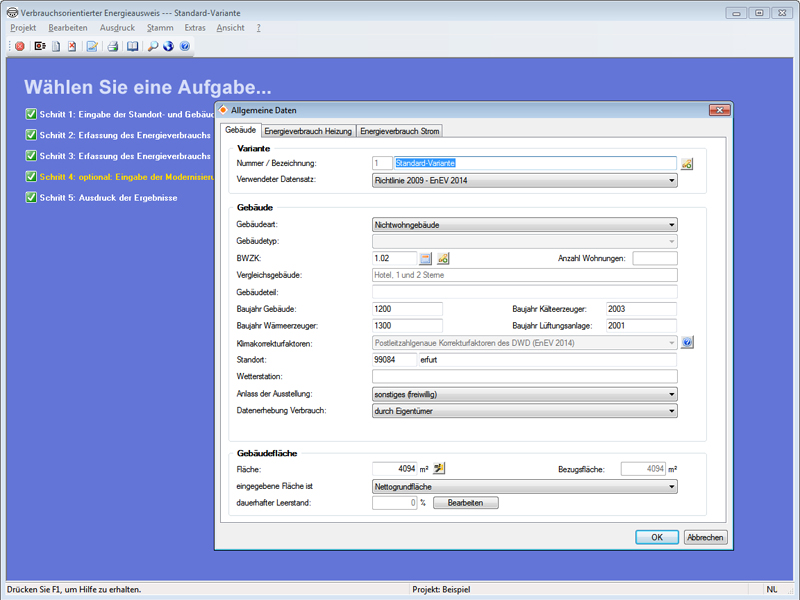Click the OK button
Viewport: 800px width, 600px height.
tap(657, 537)
